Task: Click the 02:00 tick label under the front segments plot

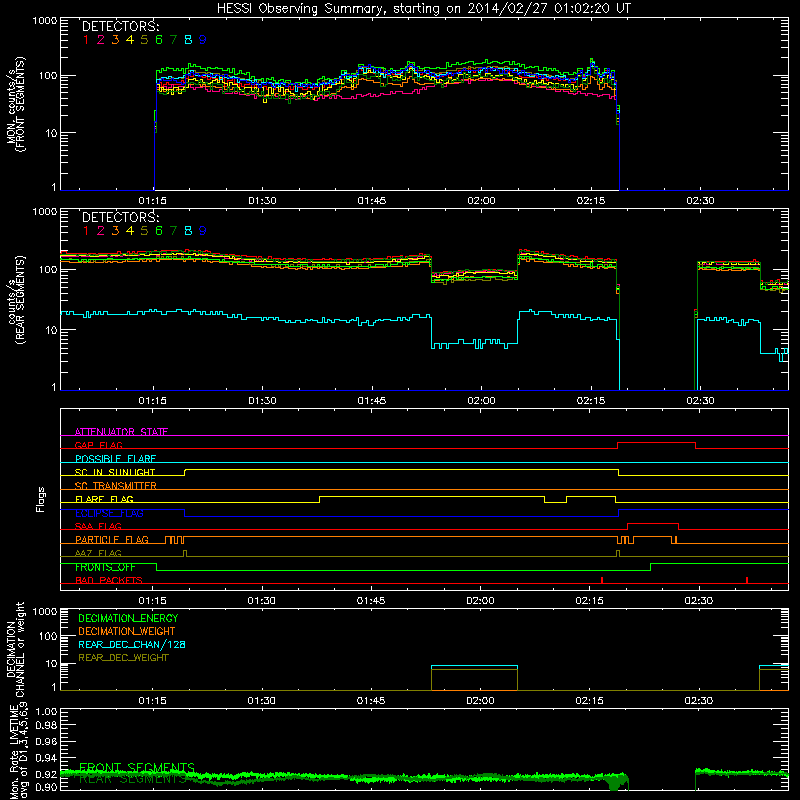Action: pos(481,201)
